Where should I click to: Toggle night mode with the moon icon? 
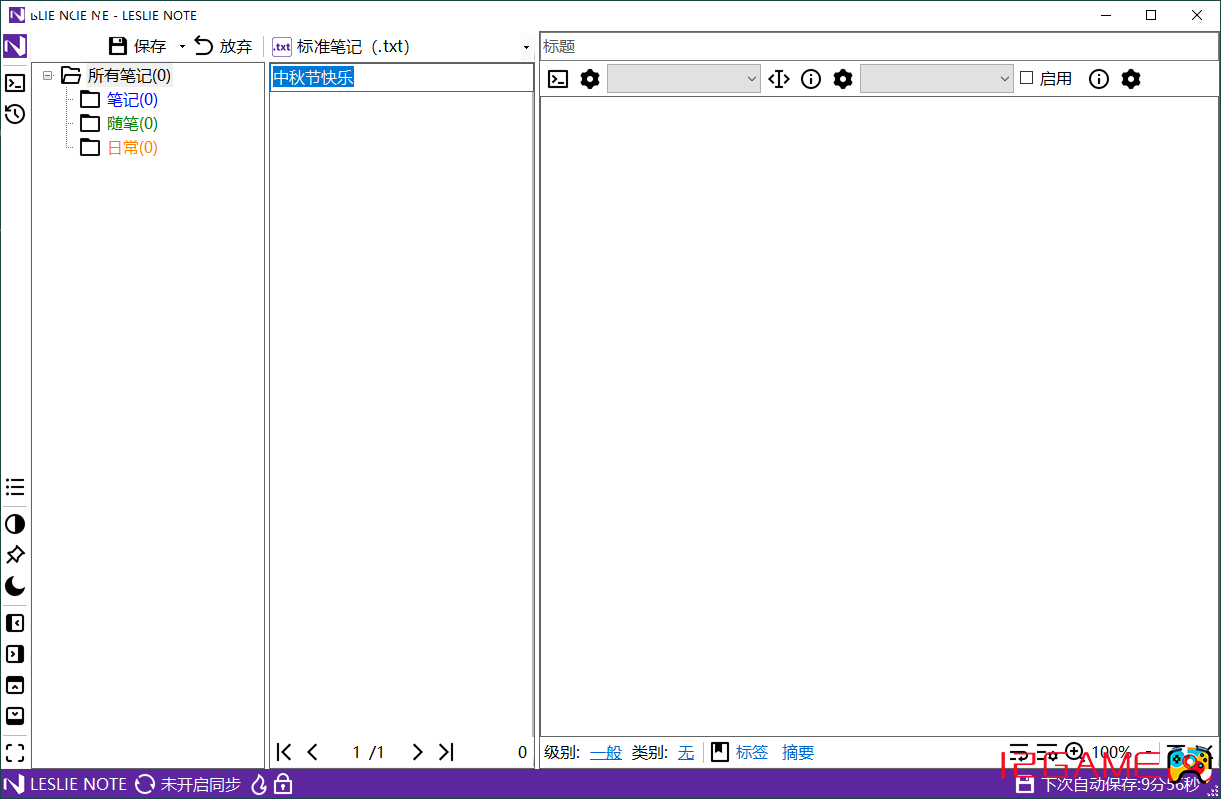tap(15, 586)
